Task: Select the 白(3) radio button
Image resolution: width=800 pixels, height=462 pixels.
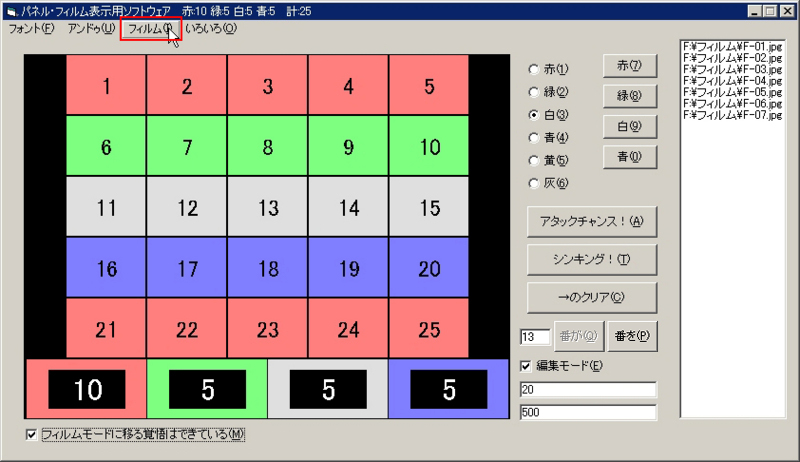Action: (x=549, y=115)
